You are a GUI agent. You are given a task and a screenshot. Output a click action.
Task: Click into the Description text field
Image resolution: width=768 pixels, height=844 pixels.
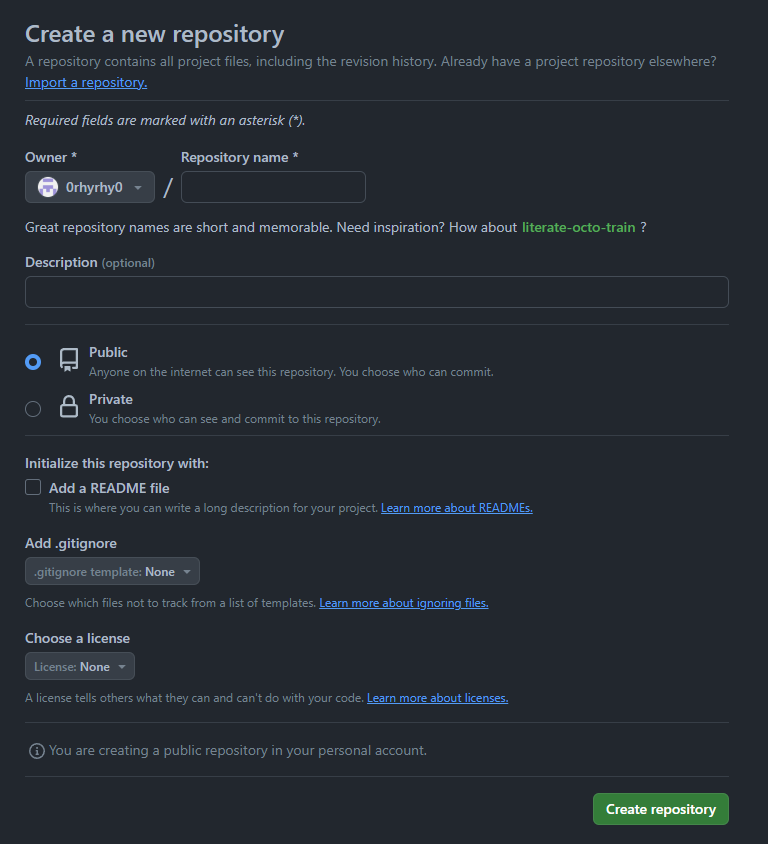(x=376, y=292)
